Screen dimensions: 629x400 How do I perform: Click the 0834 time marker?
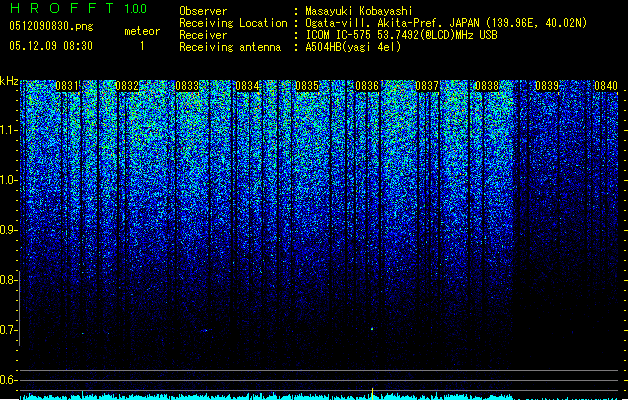[x=247, y=86]
